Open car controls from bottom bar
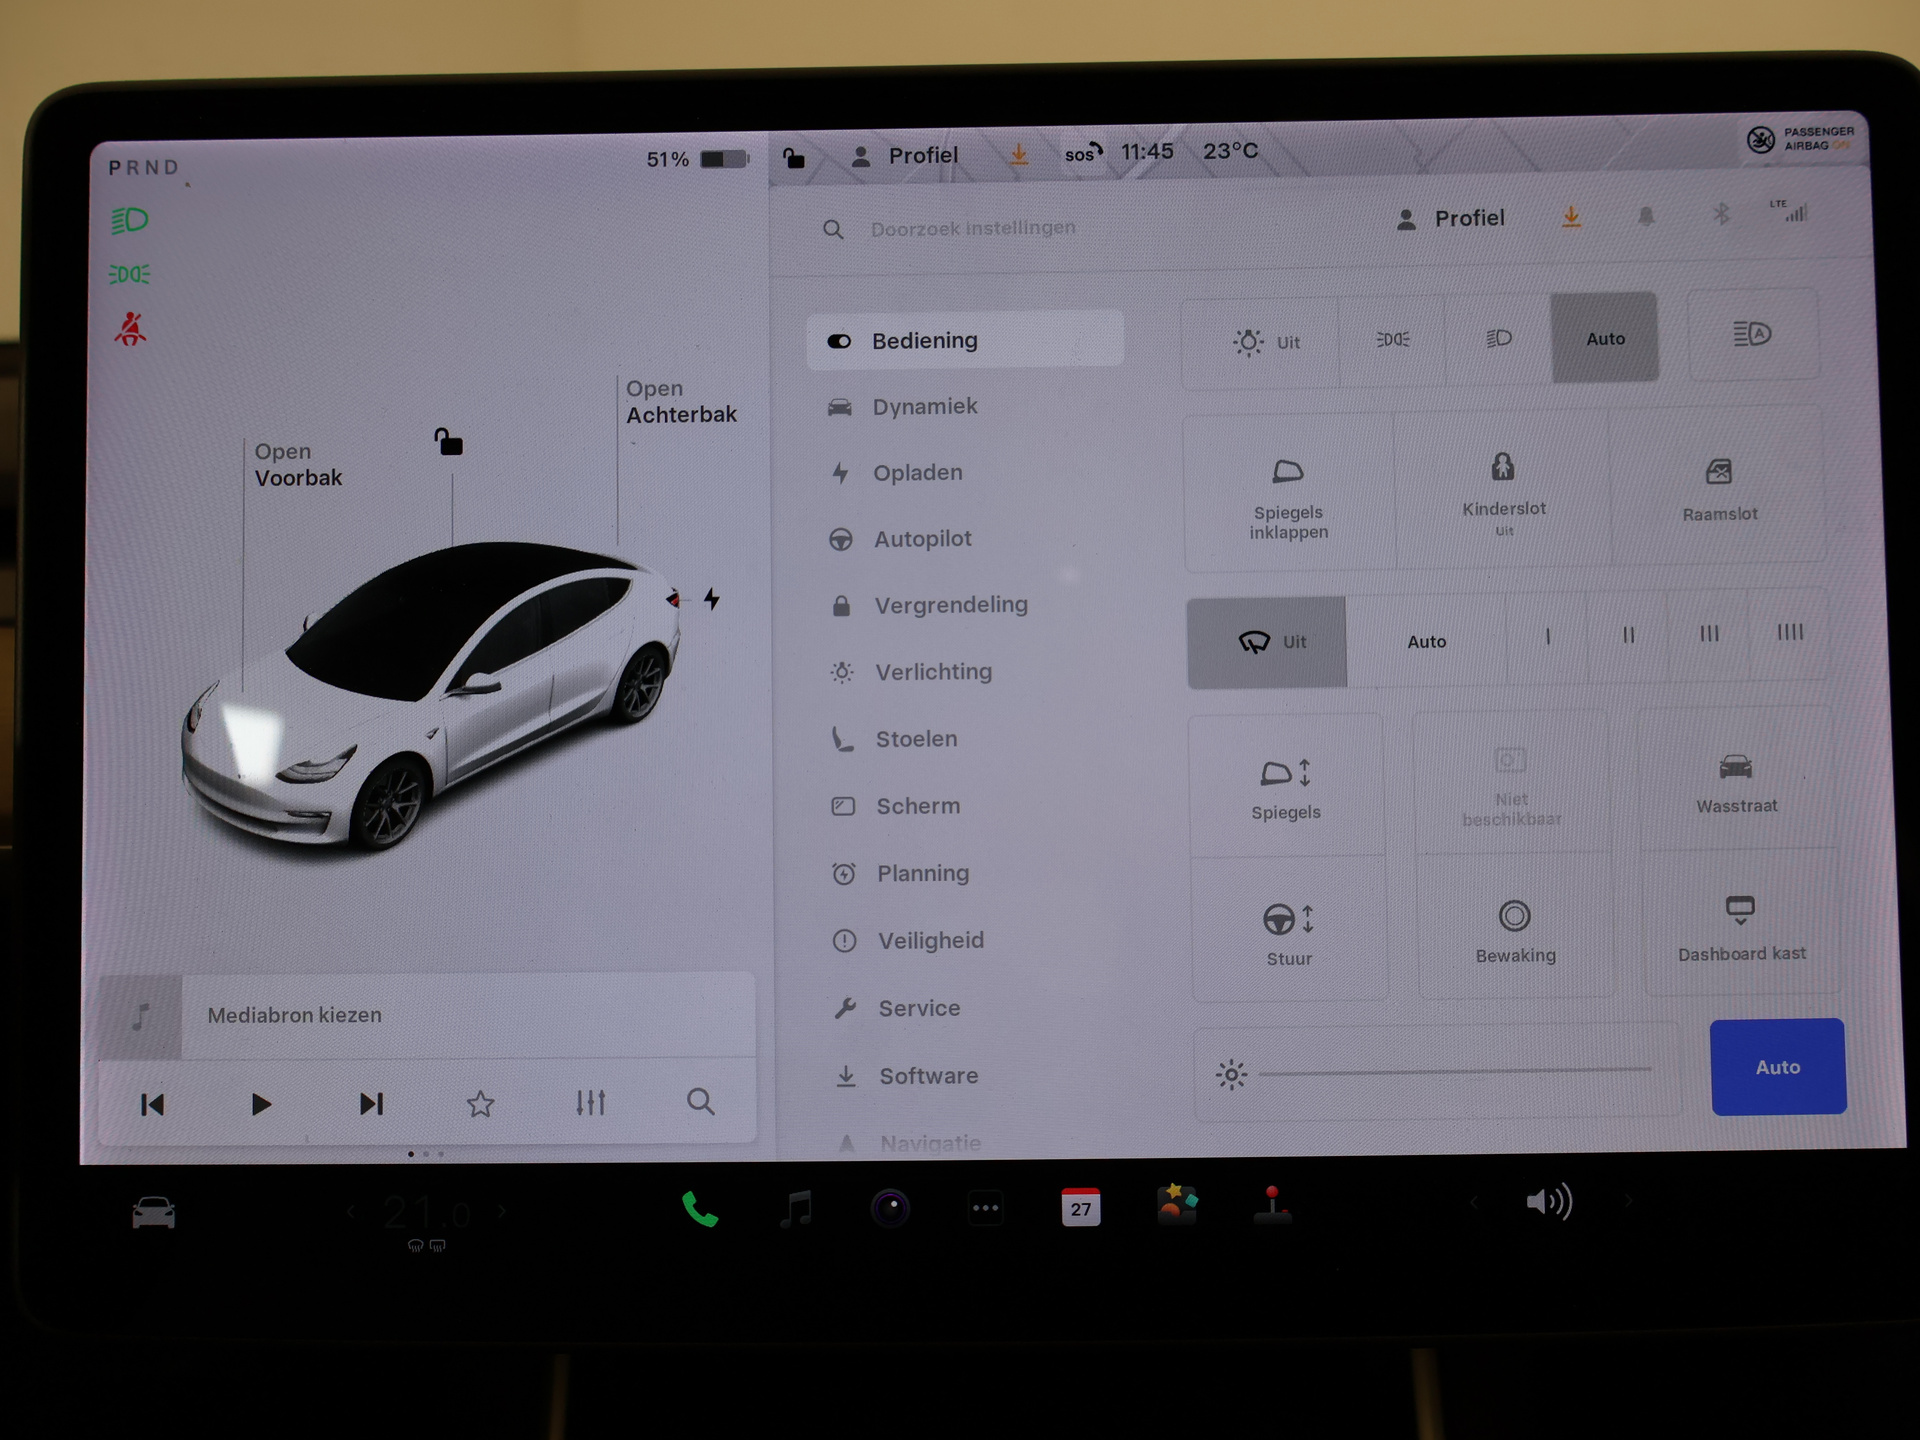The image size is (1920, 1440). (154, 1212)
